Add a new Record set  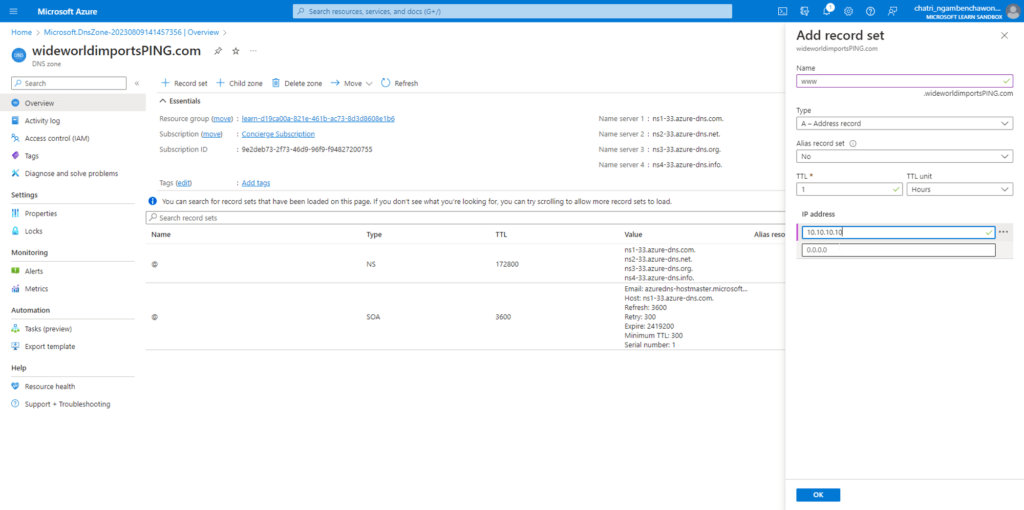point(184,84)
